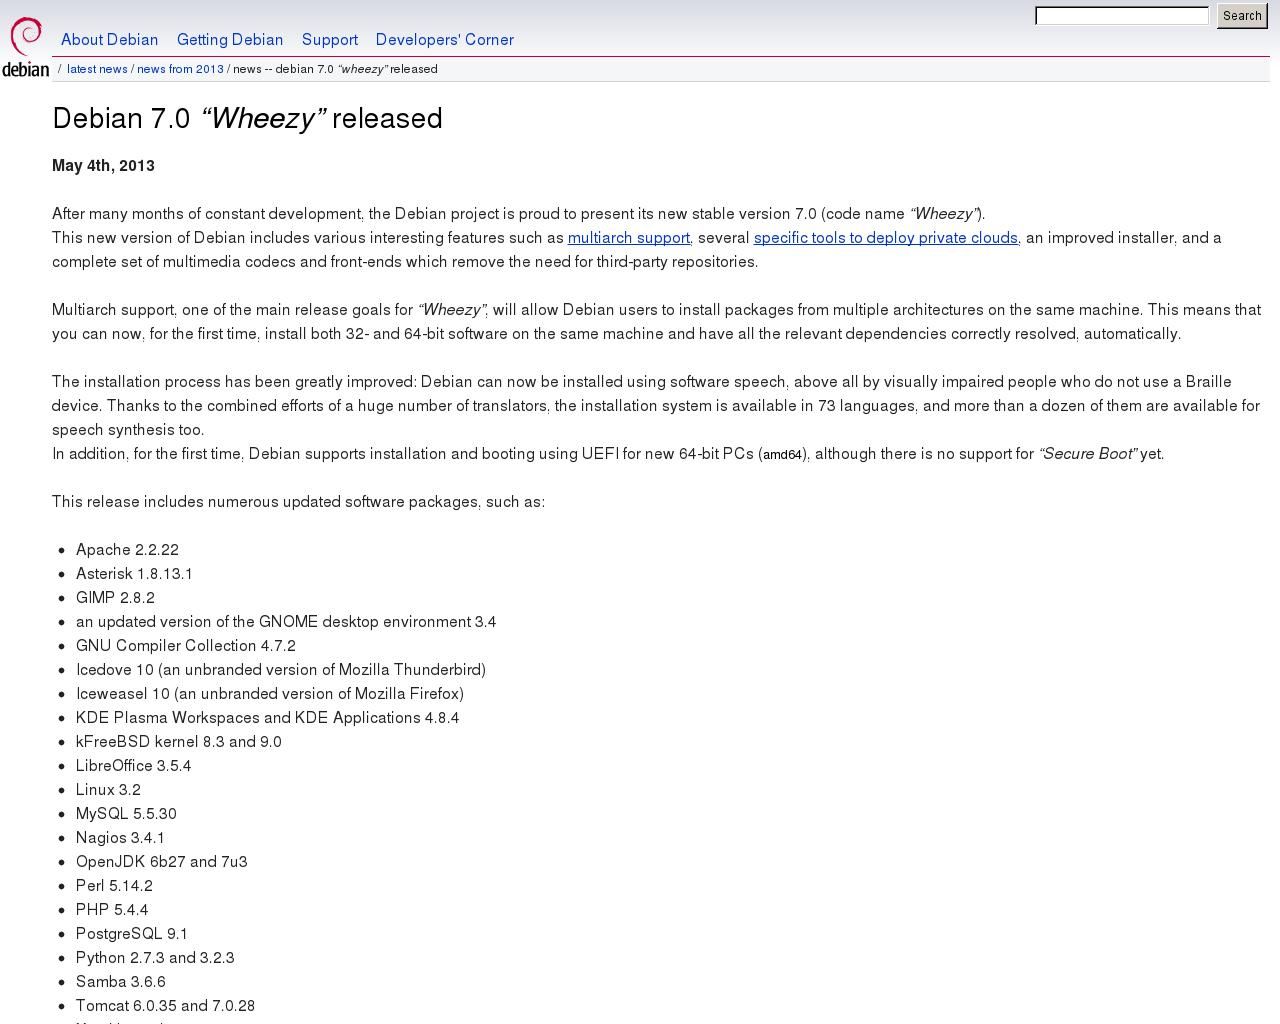1280x1024 pixels.
Task: Click the Search button
Action: 1242,16
